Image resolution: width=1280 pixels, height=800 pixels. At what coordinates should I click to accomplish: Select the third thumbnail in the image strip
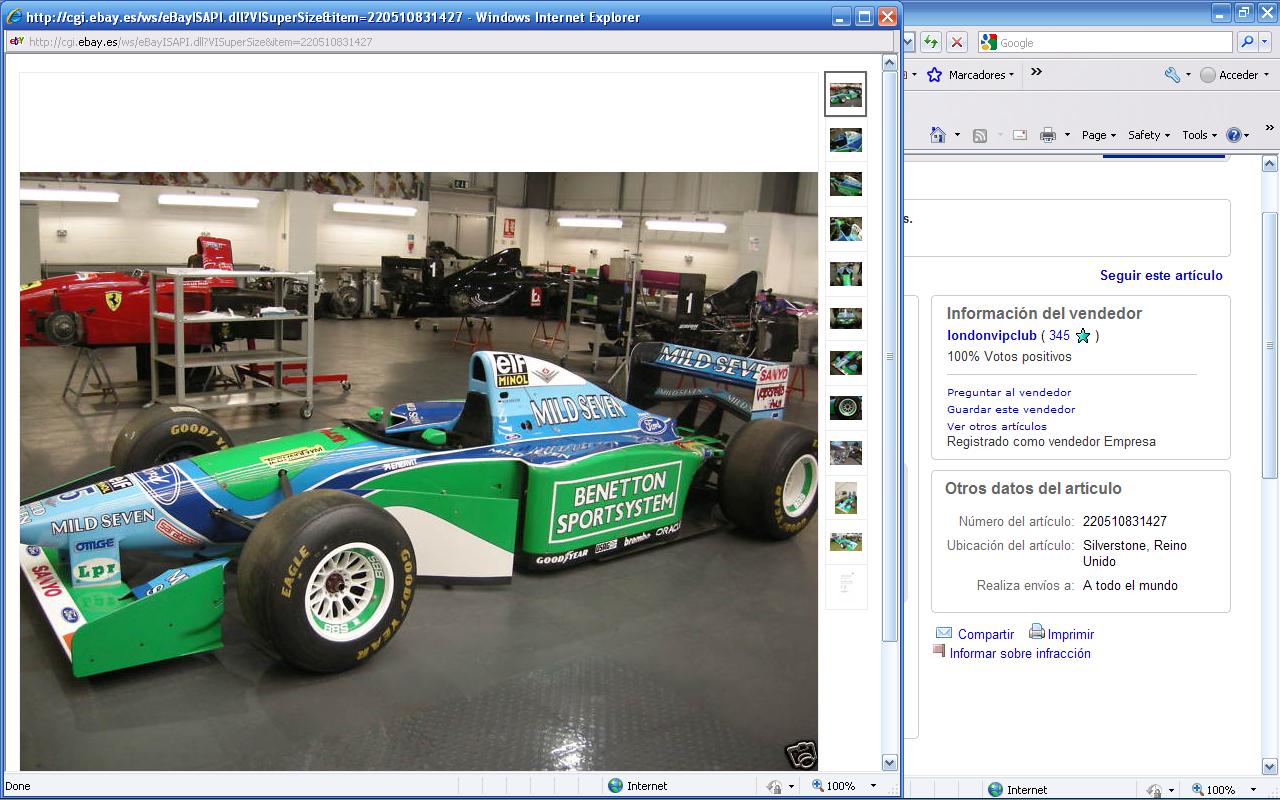click(845, 184)
